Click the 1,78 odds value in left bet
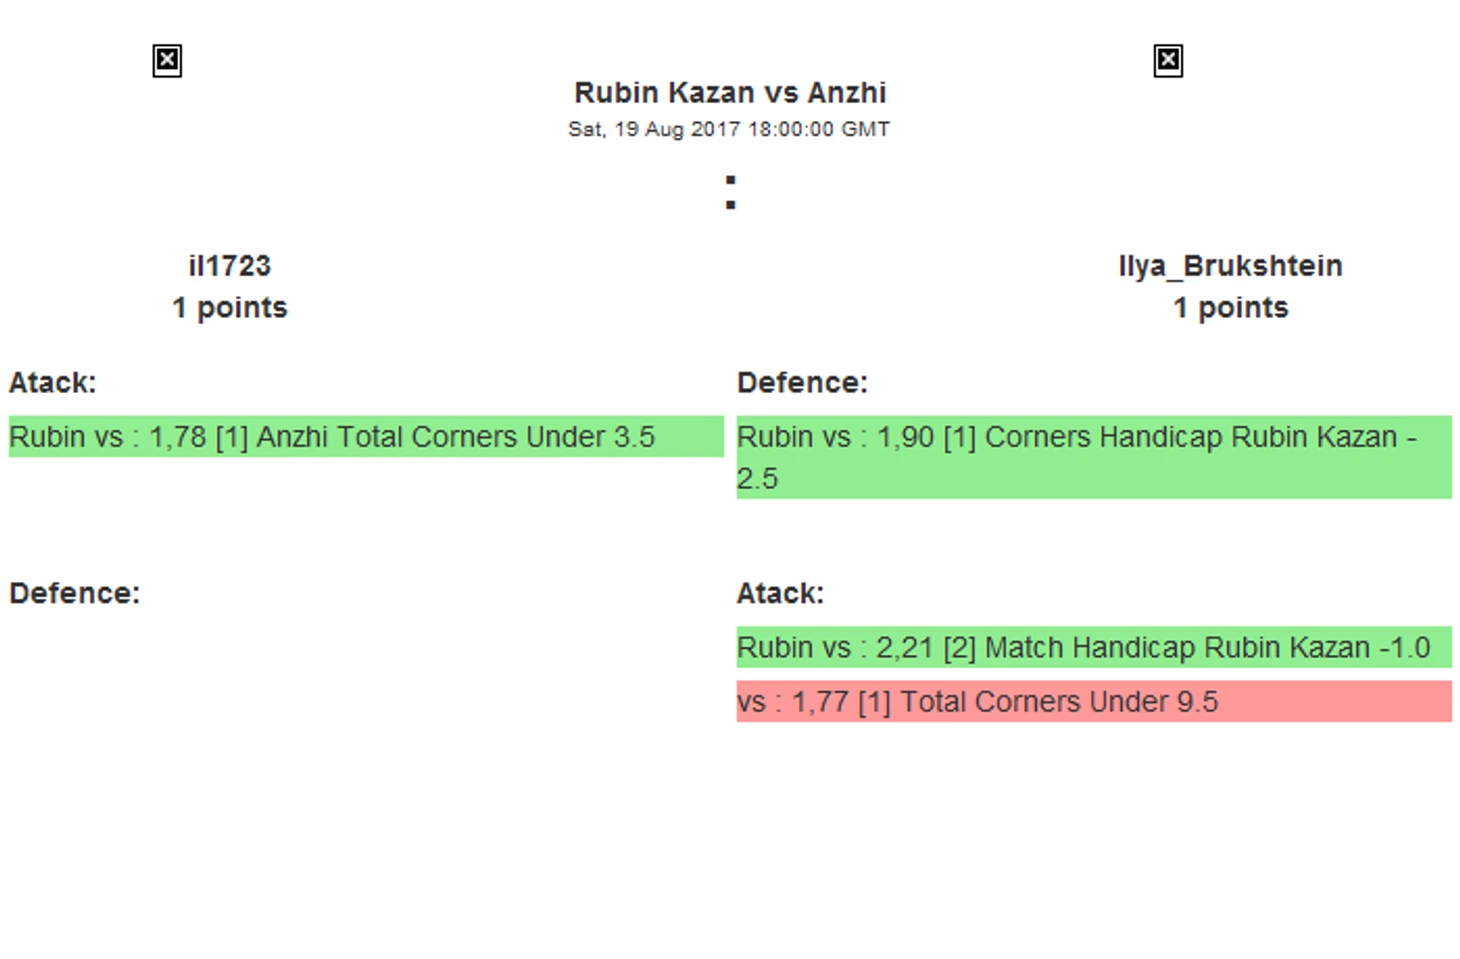Image resolution: width=1460 pixels, height=959 pixels. [x=177, y=437]
